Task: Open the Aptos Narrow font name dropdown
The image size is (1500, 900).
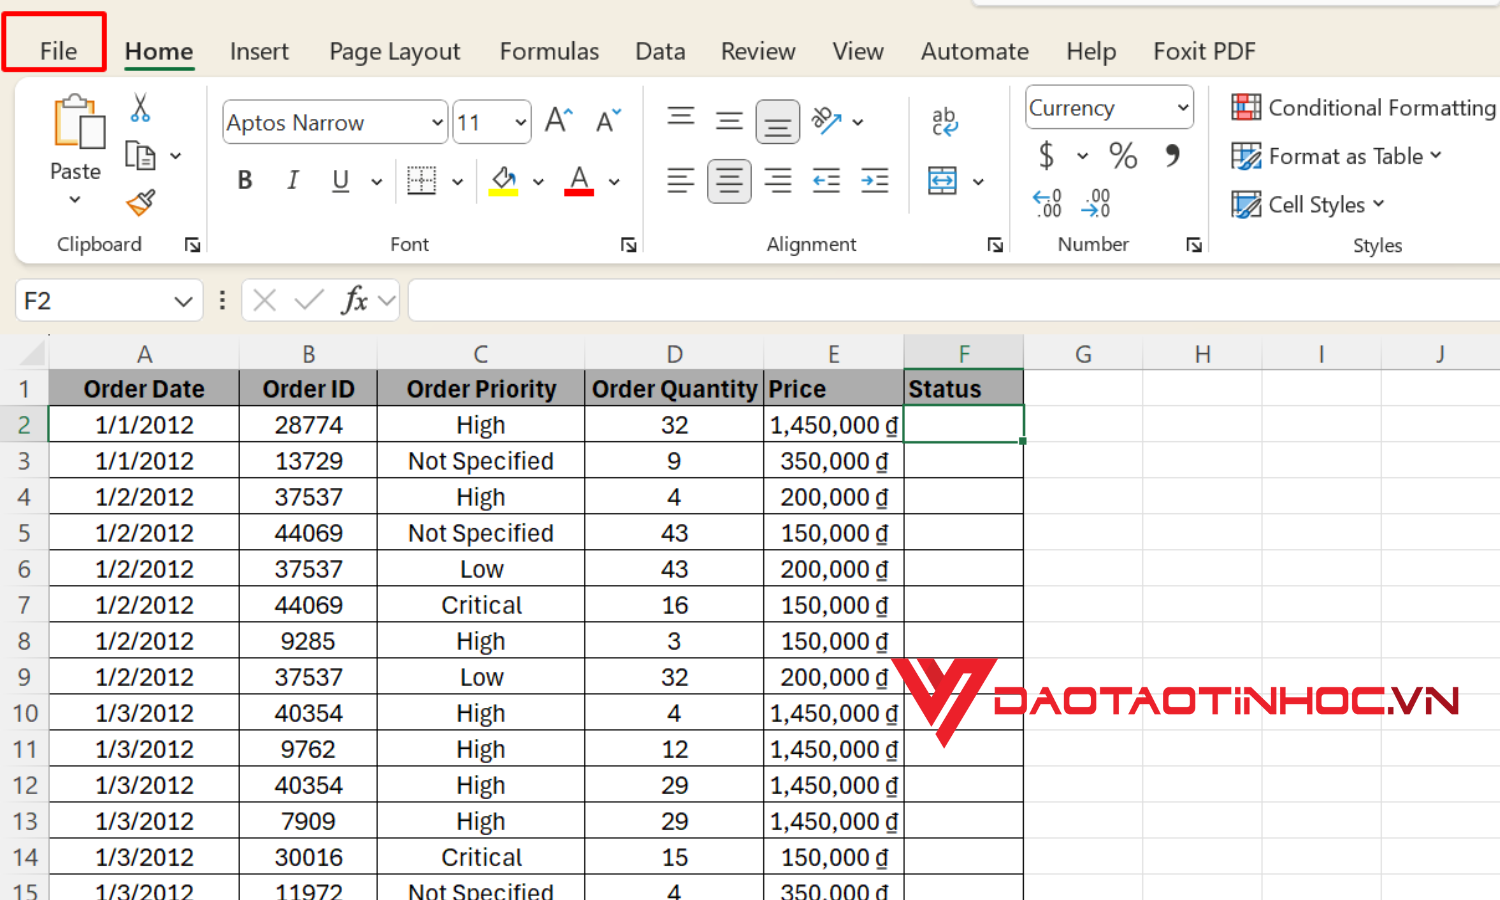Action: [437, 123]
